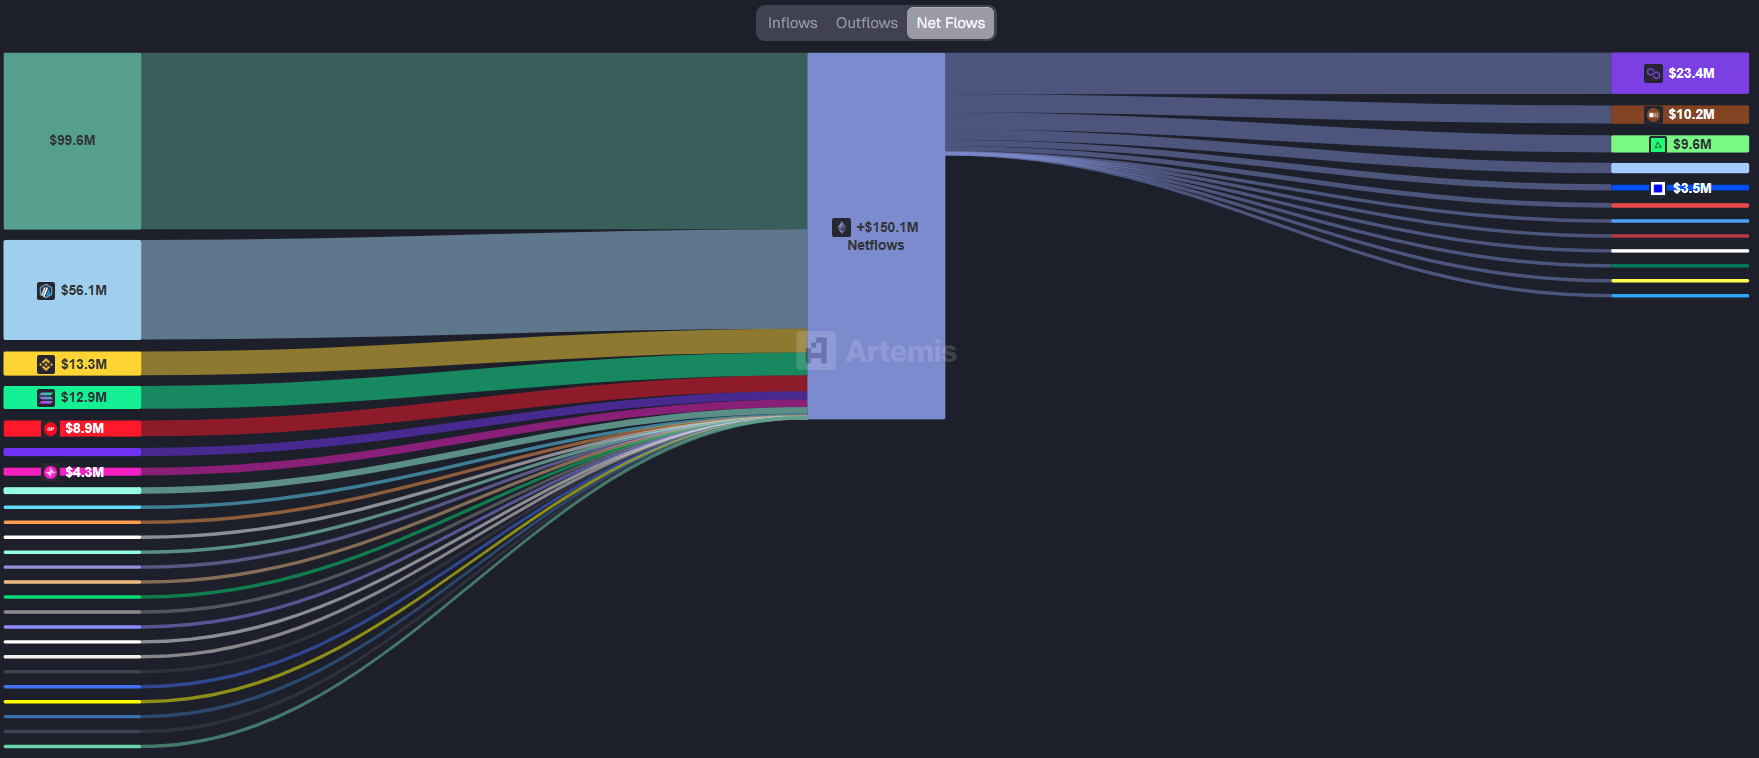This screenshot has width=1759, height=758.
Task: Click the Arbitrum icon beside $56.1M
Action: coord(46,291)
